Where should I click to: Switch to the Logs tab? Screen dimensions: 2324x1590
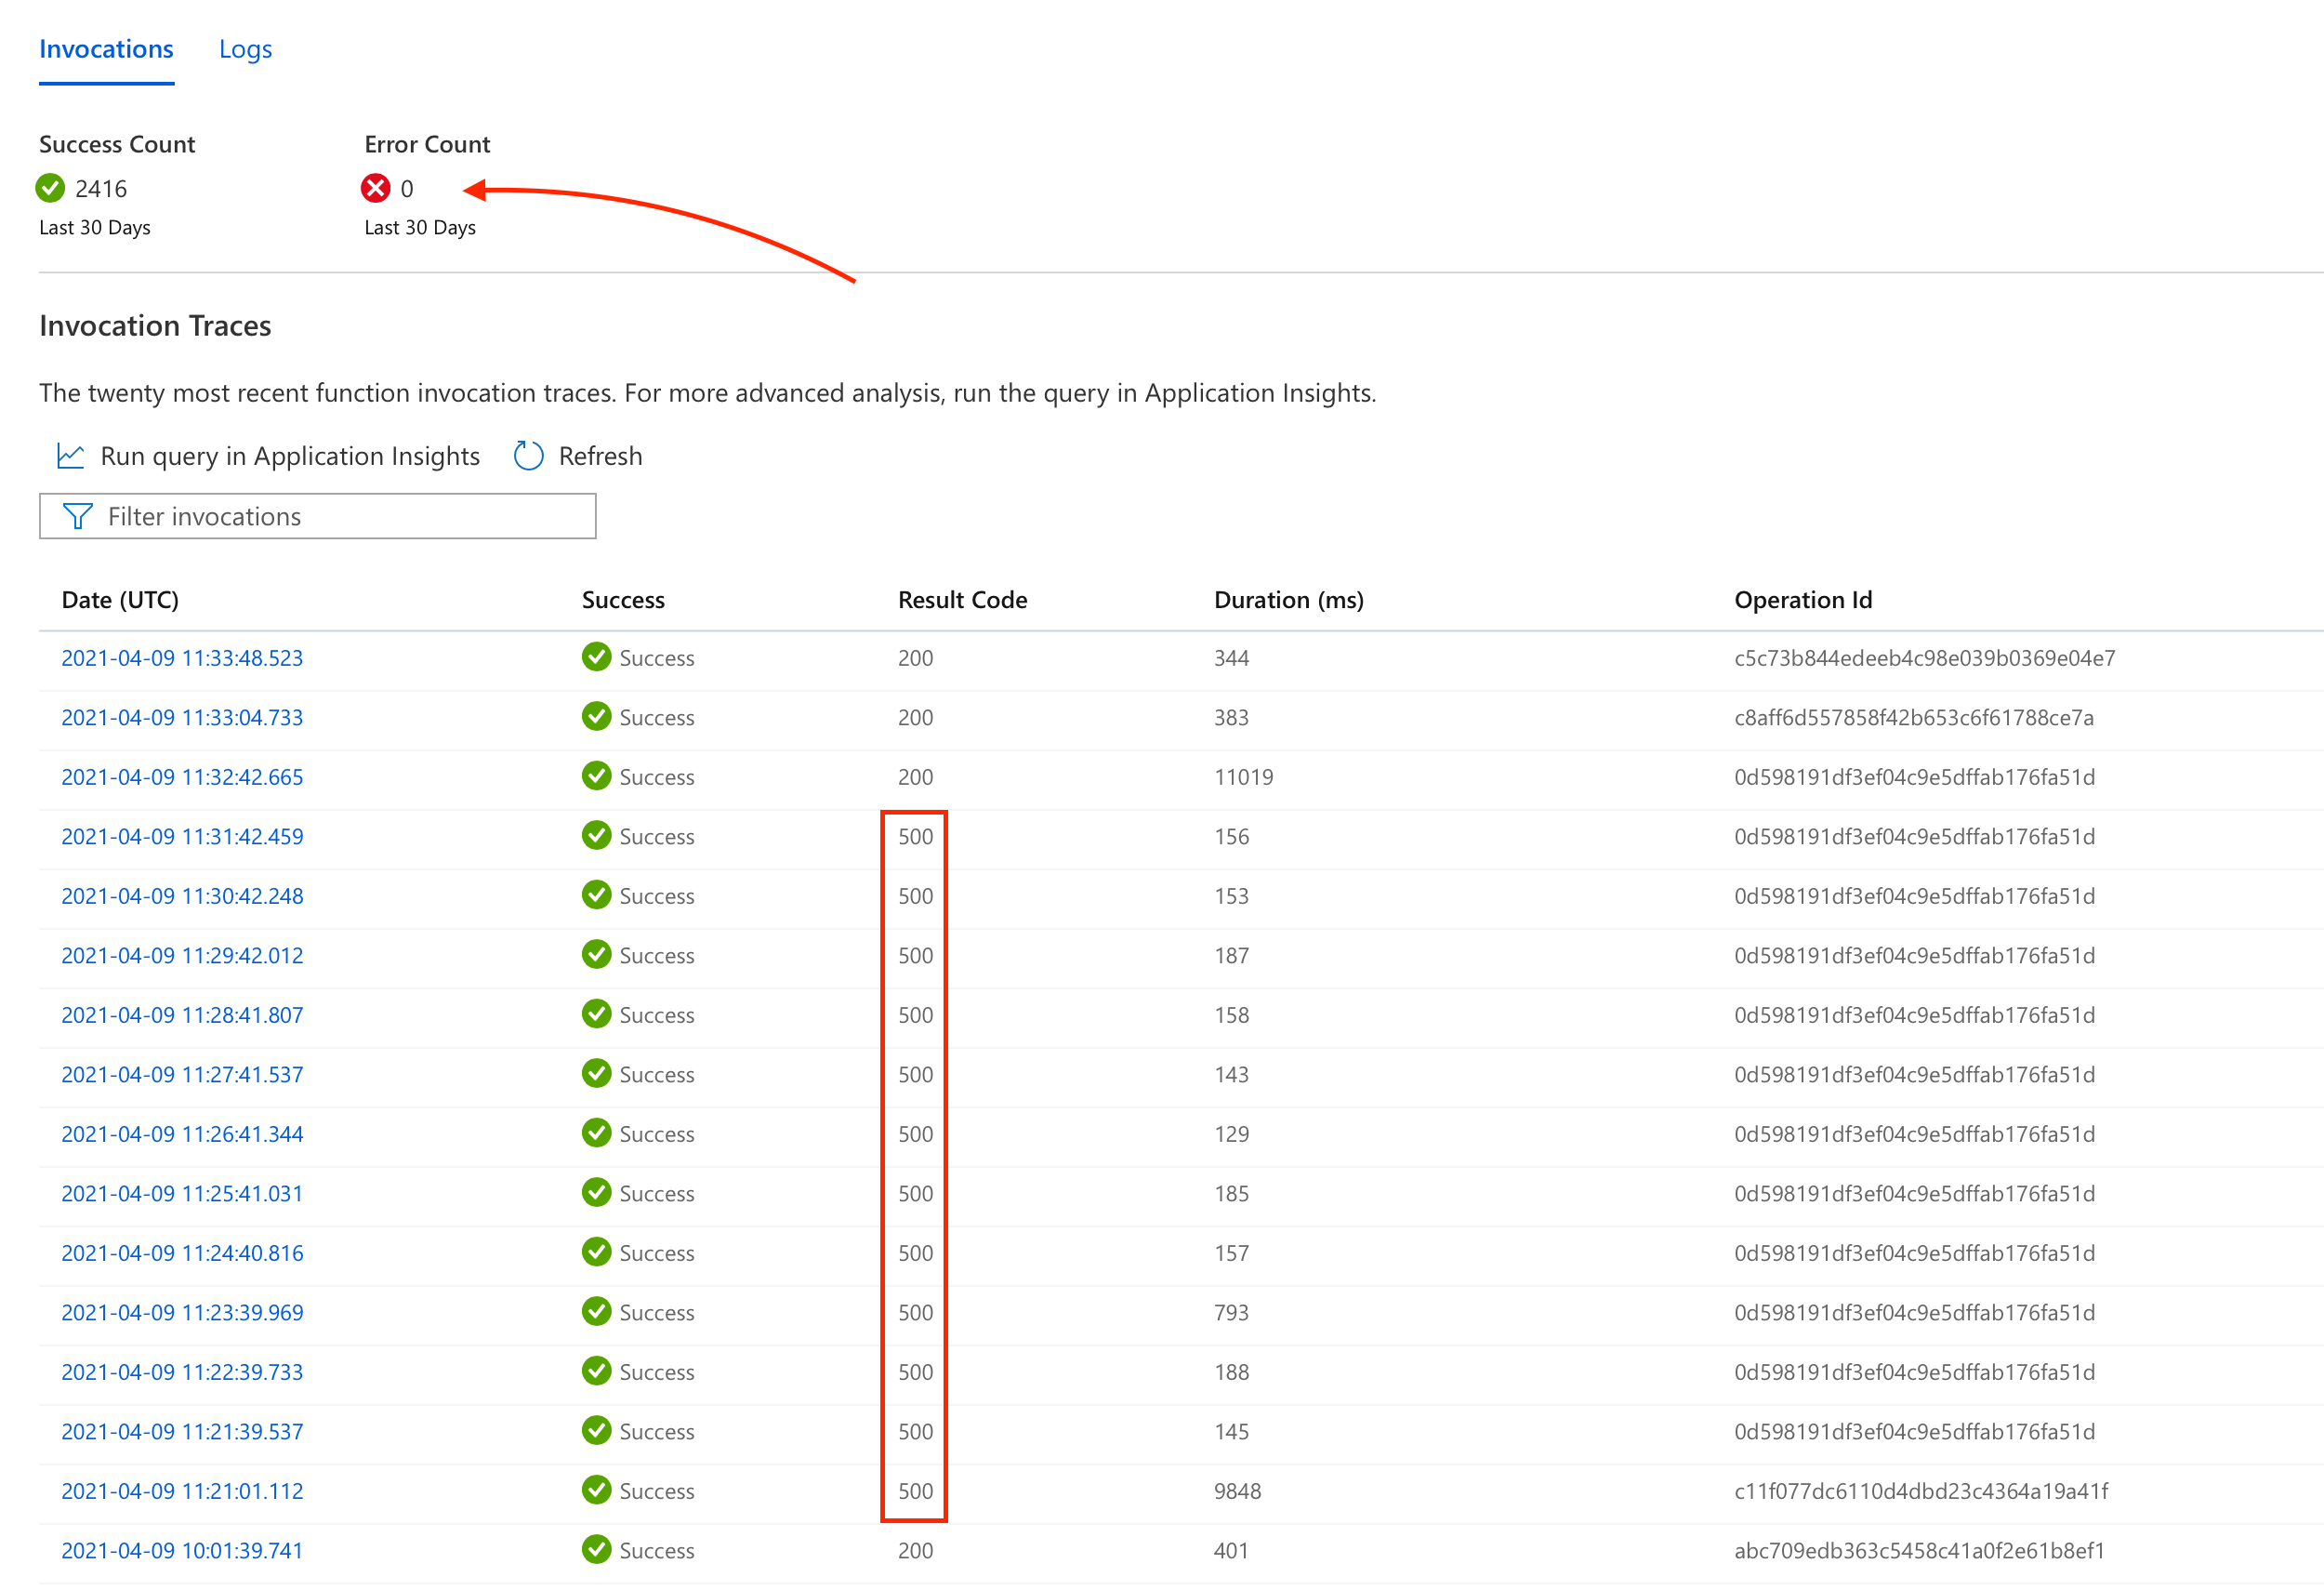(x=245, y=49)
